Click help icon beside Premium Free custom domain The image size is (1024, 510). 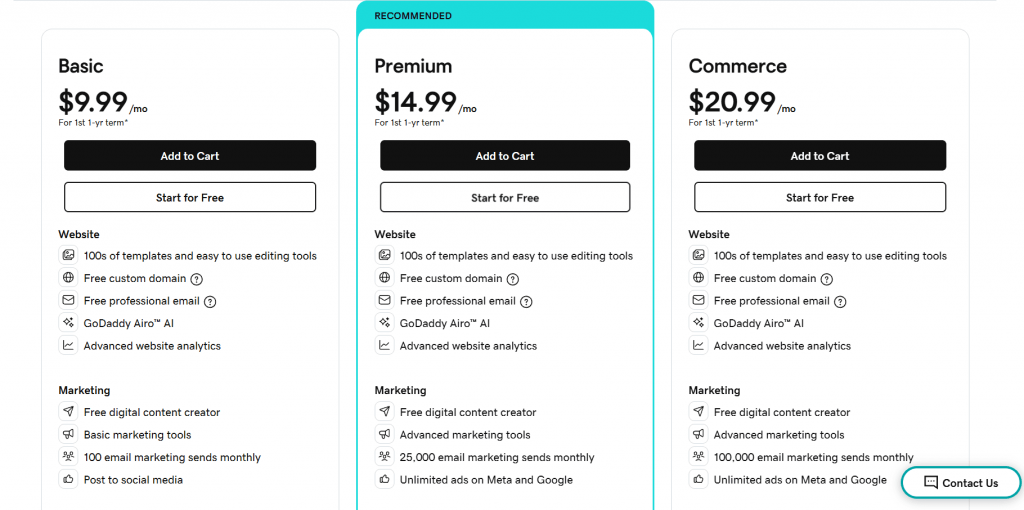(513, 279)
